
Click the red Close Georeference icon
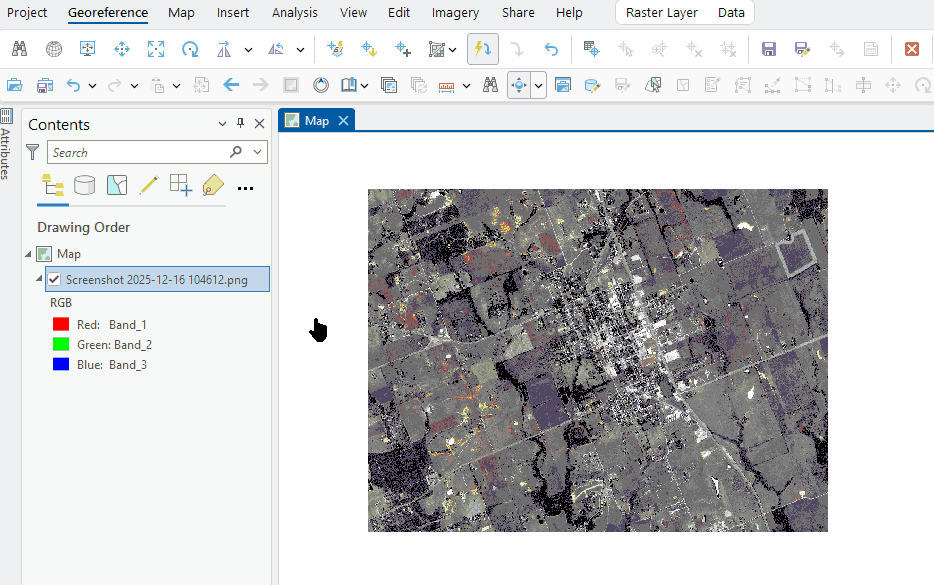click(911, 49)
